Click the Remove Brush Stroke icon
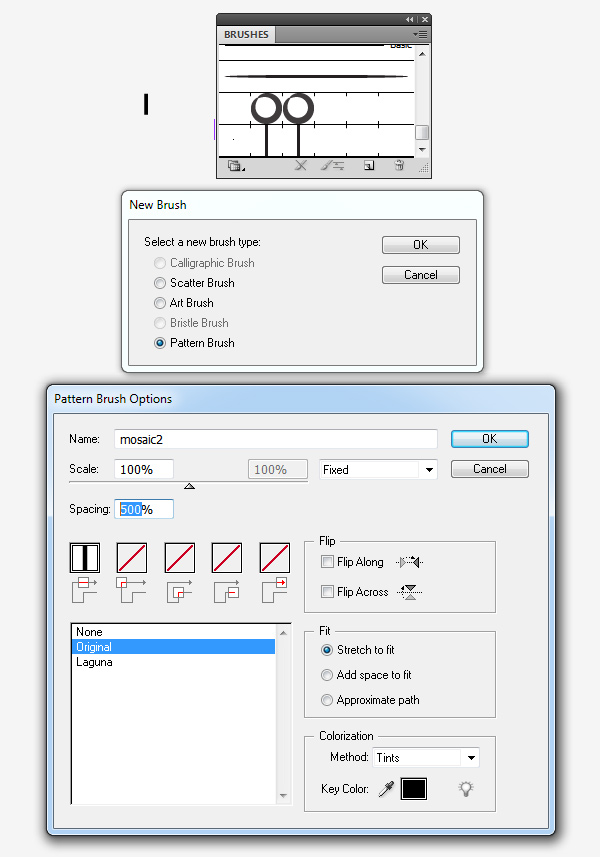This screenshot has width=600, height=857. pos(301,166)
